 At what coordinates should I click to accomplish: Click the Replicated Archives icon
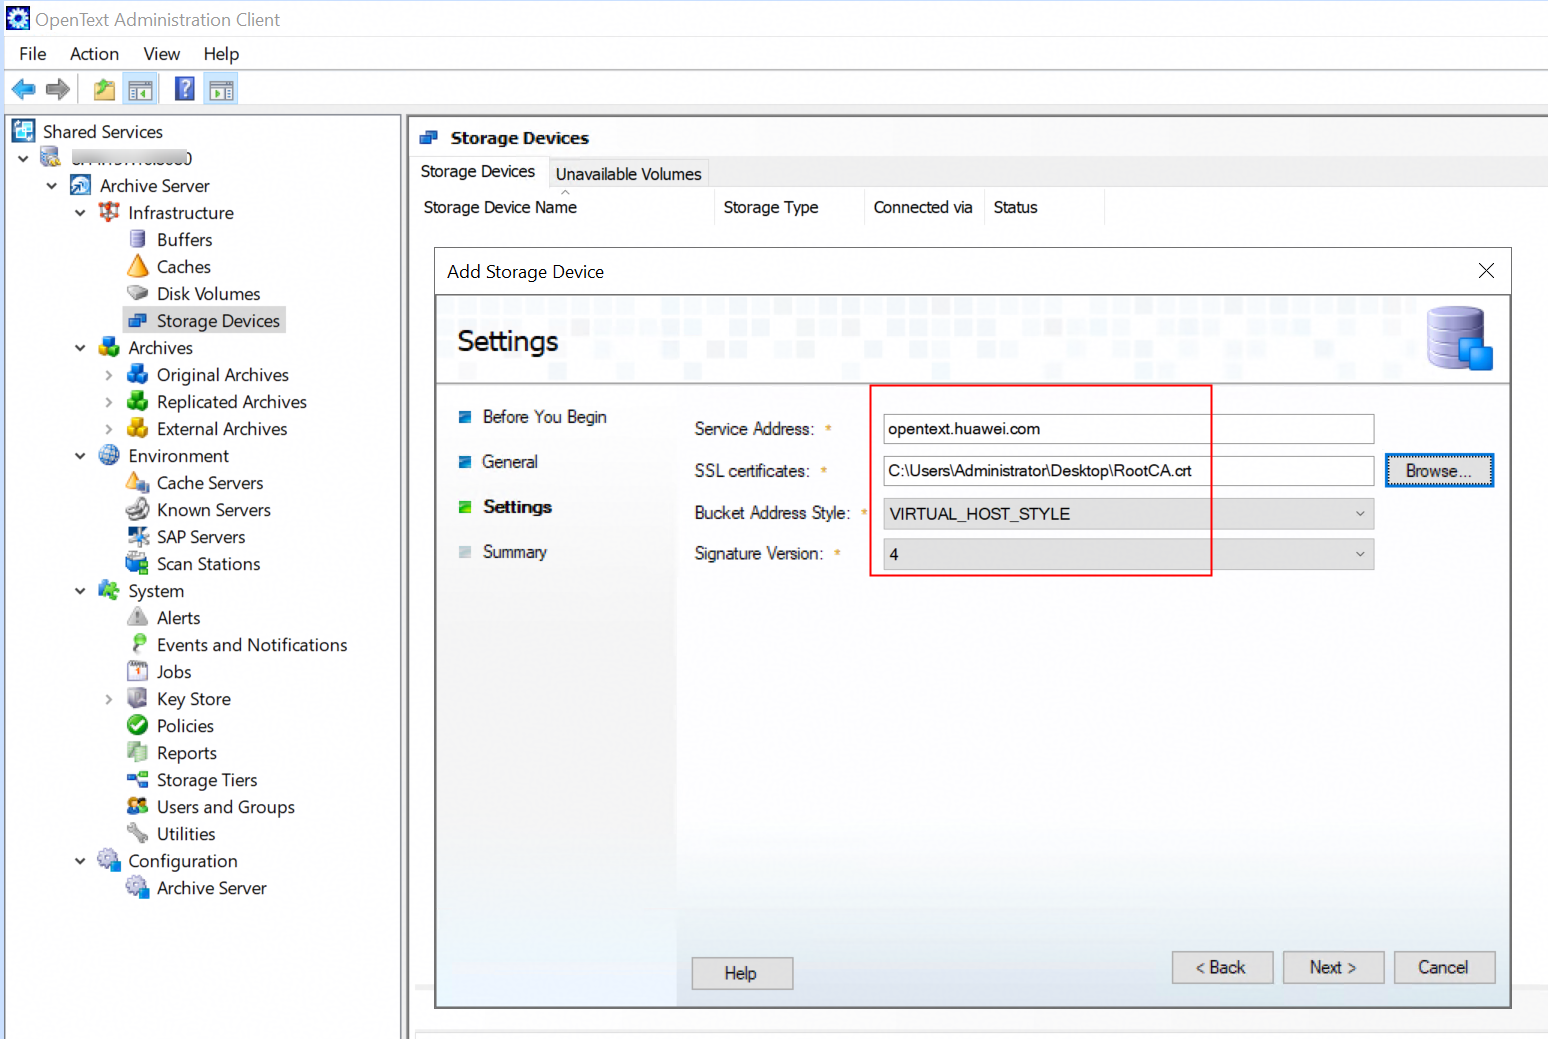pyautogui.click(x=138, y=401)
